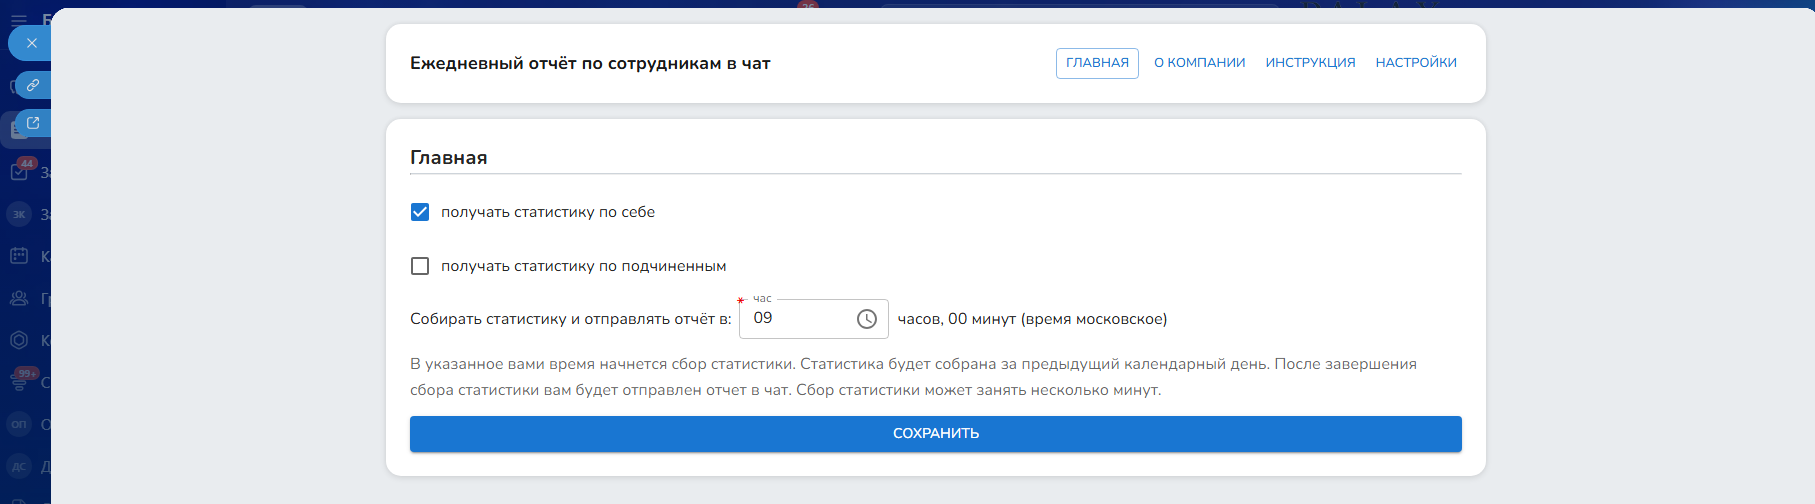Click the ЗК round icon in sidebar
This screenshot has width=1815, height=504.
point(19,214)
